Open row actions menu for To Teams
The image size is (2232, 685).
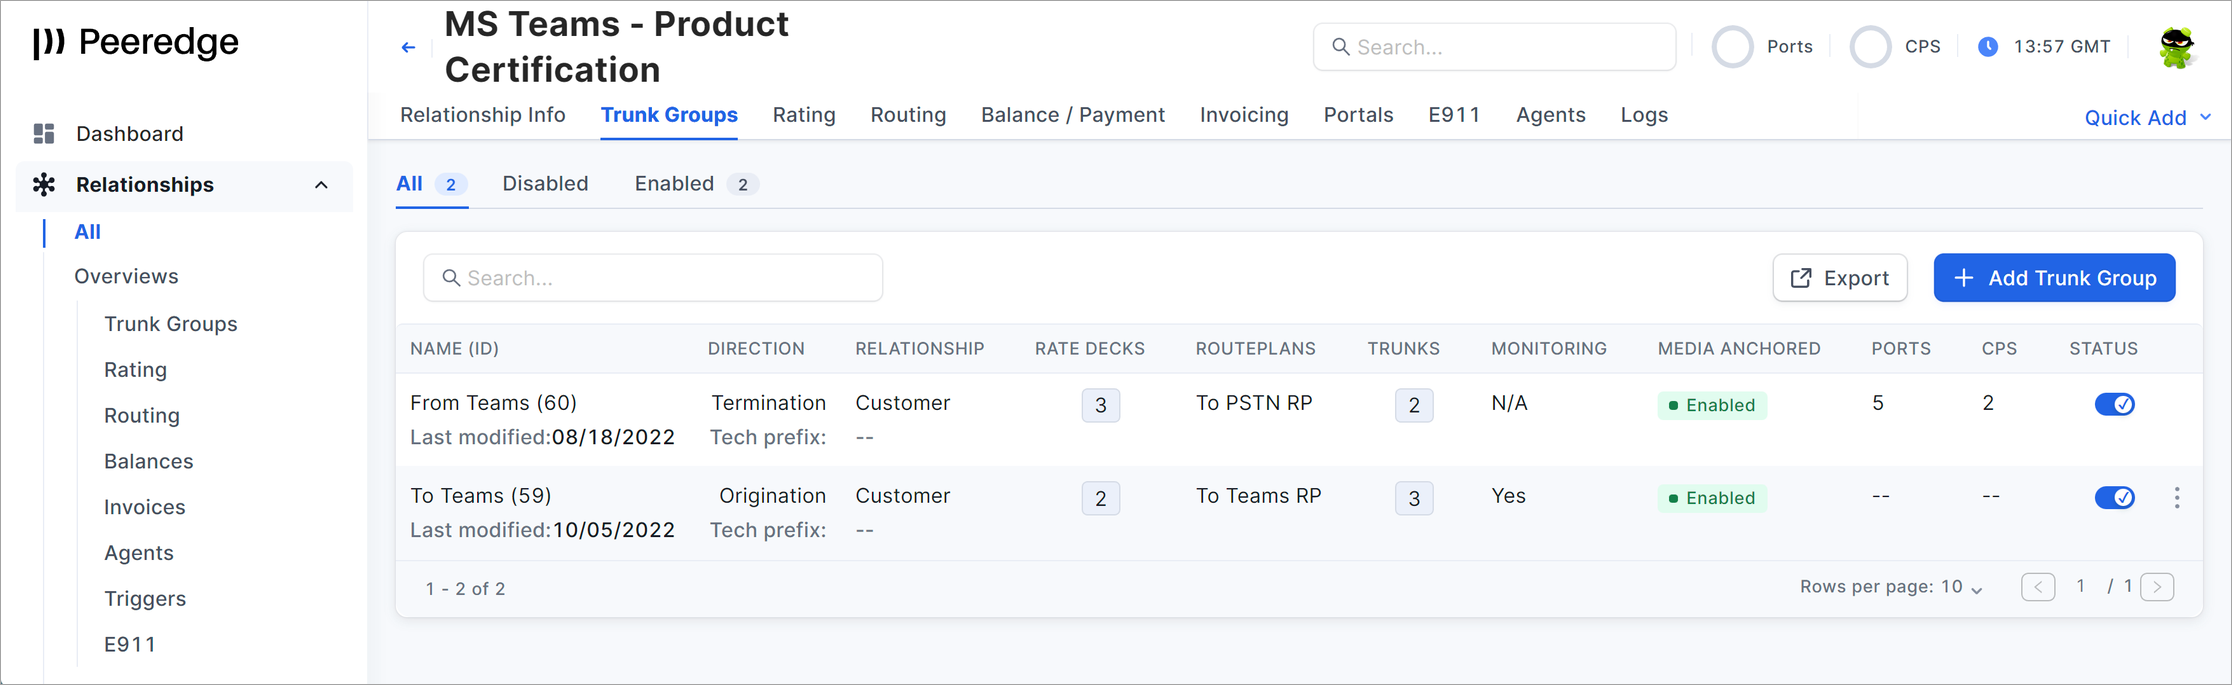coord(2177,498)
